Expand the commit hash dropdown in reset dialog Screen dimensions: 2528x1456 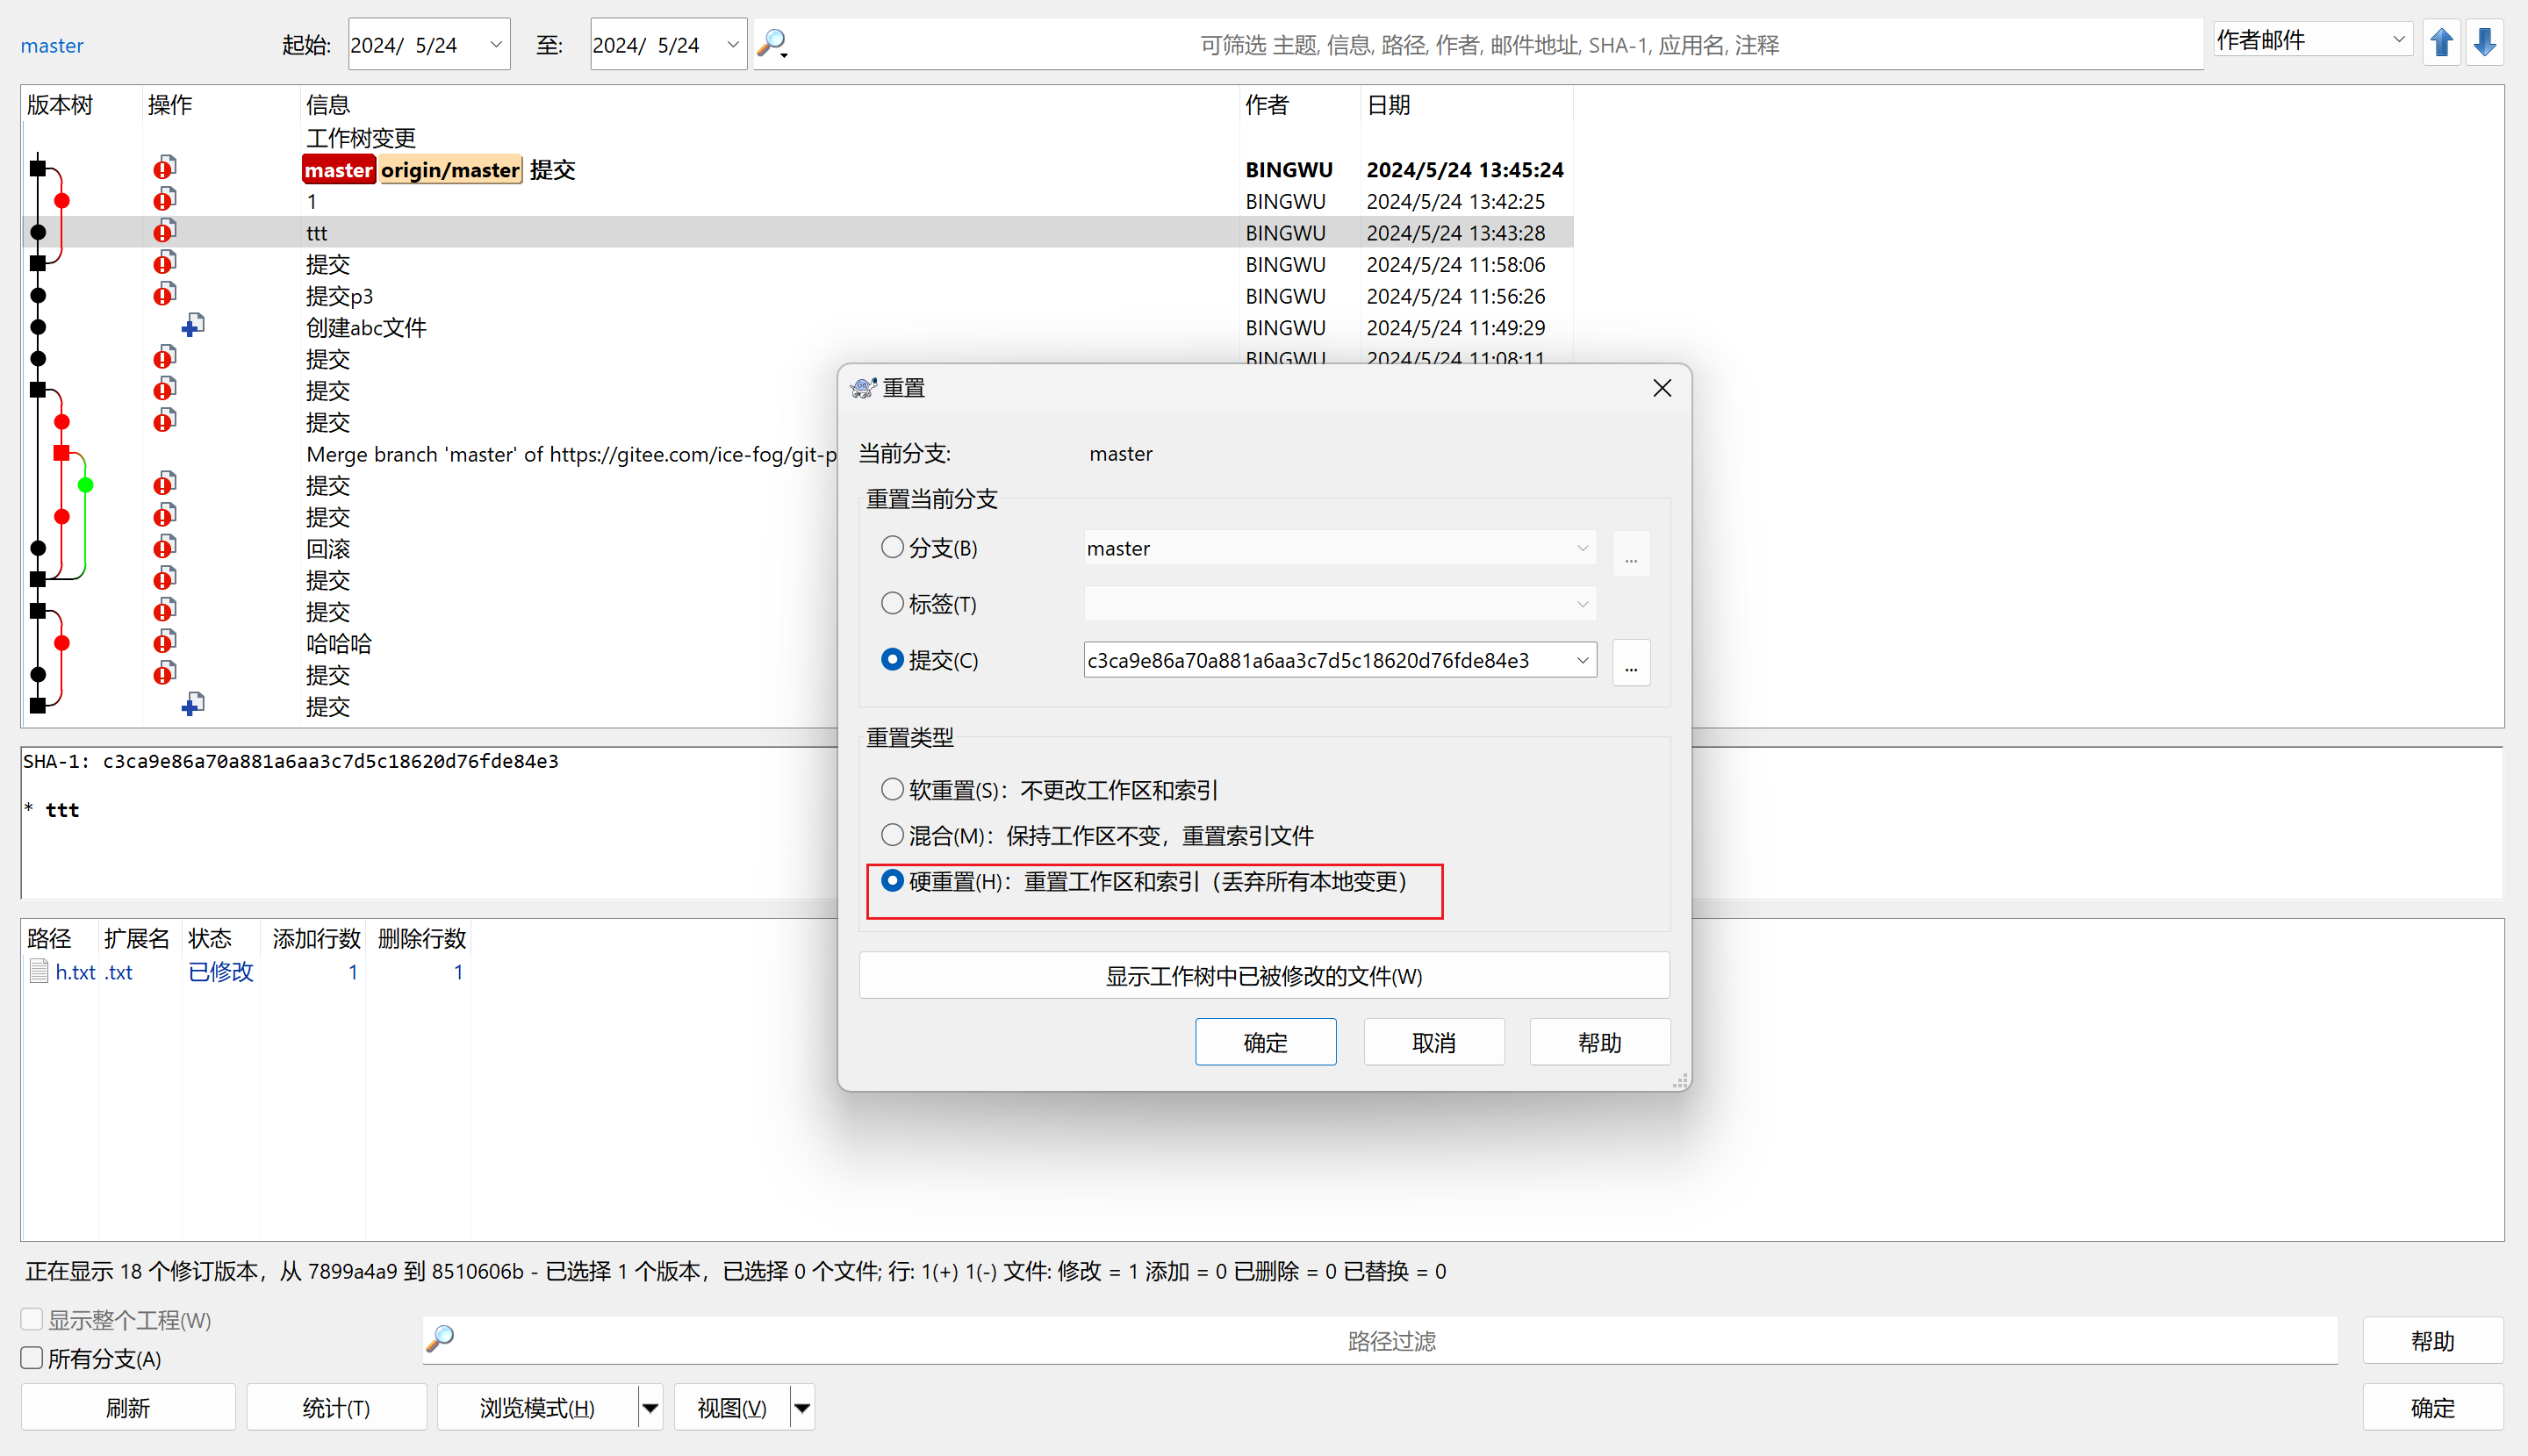(1582, 660)
